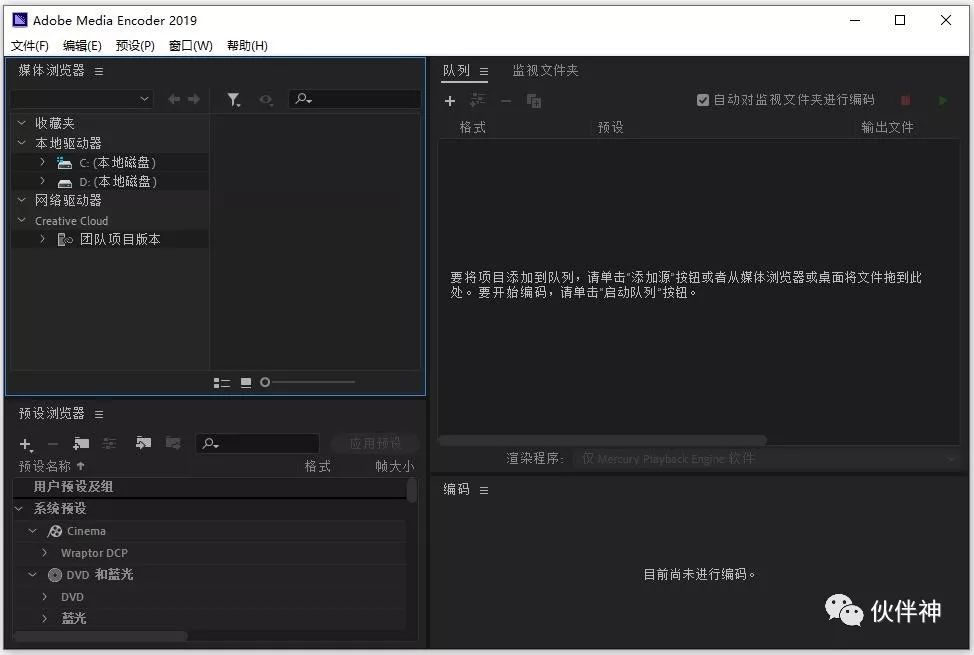Viewport: 974px width, 655px height.
Task: Open the 编码 panel menu icon
Action: tap(484, 490)
